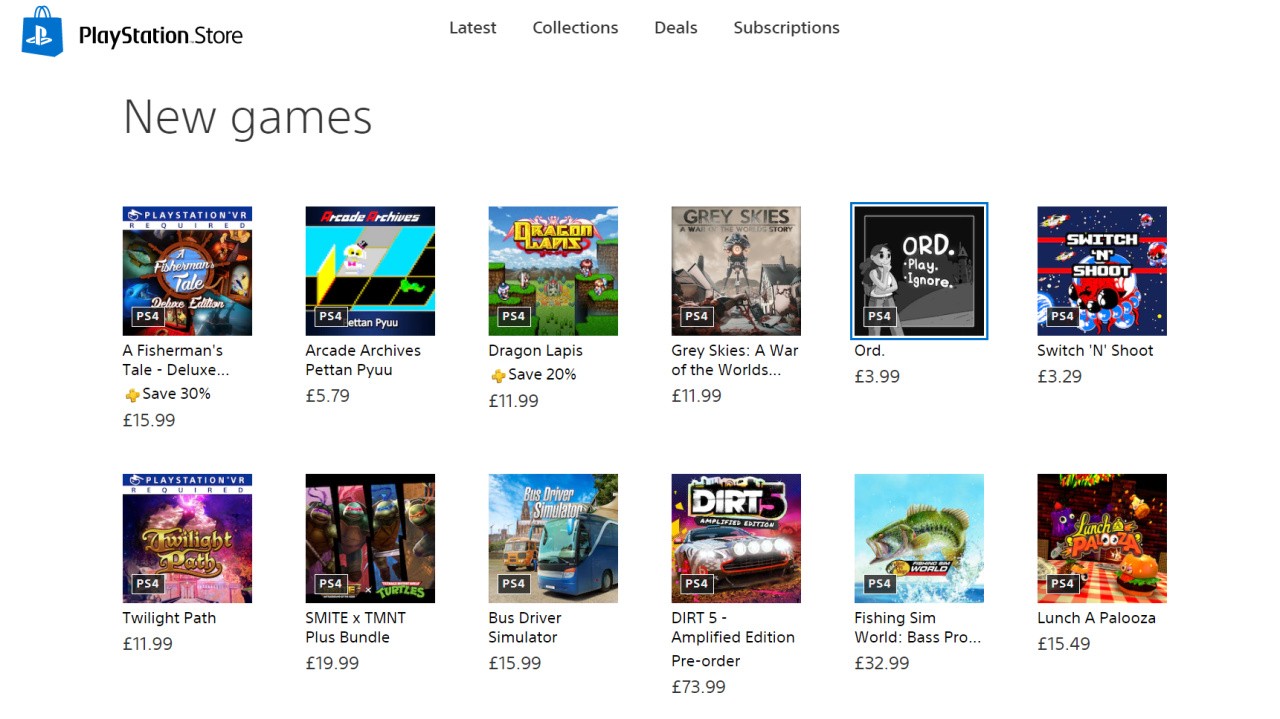Open the Latest section
The height and width of the screenshot is (719, 1280).
(472, 27)
